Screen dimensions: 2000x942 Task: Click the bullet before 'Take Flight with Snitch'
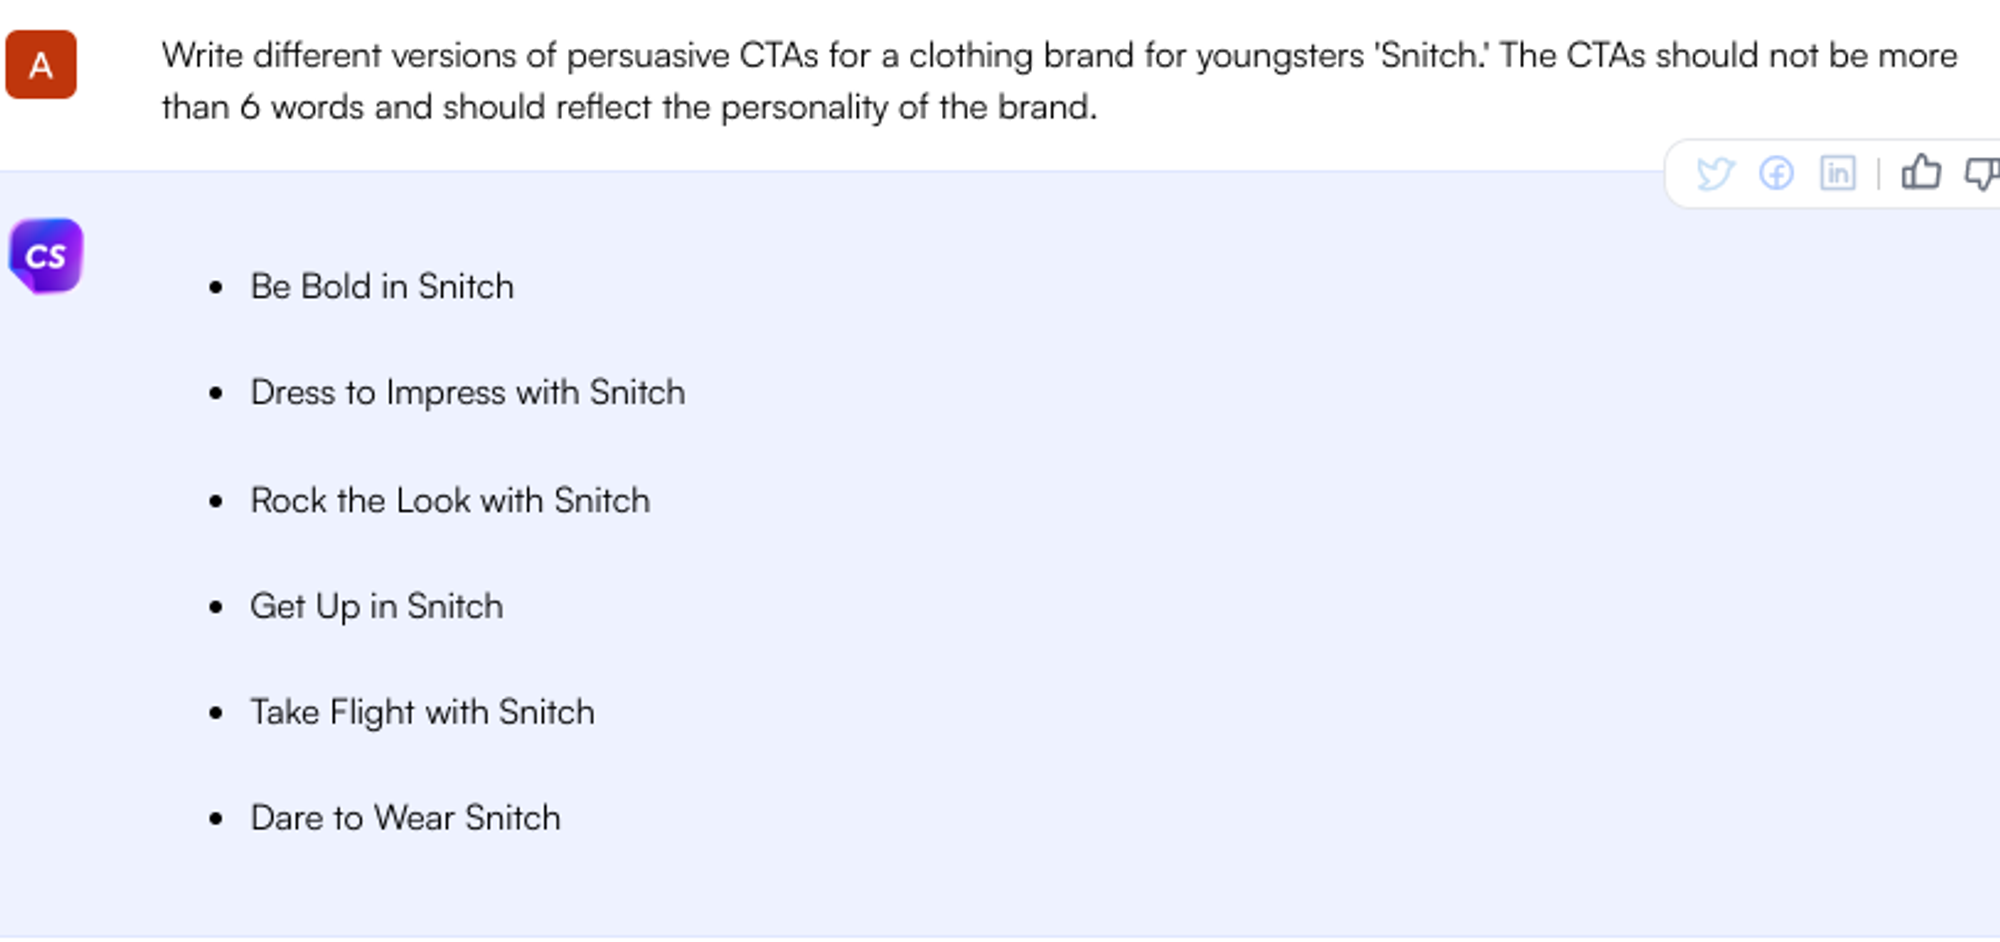(x=216, y=713)
